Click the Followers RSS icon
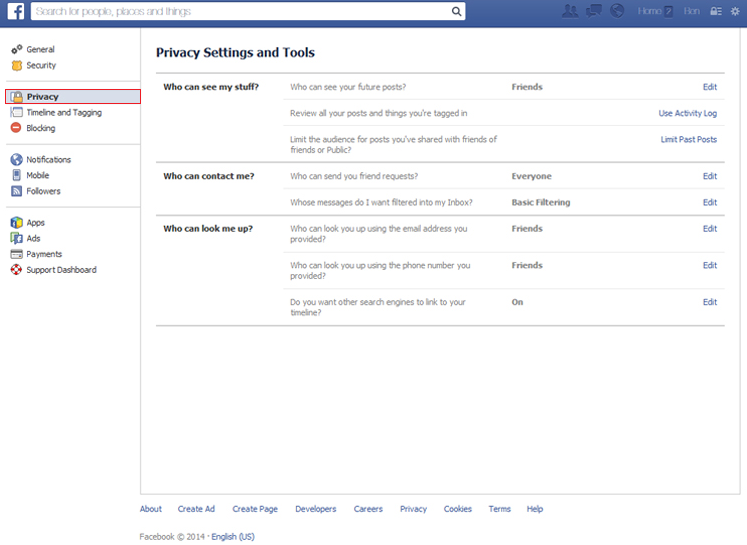747x545 pixels. tap(17, 191)
